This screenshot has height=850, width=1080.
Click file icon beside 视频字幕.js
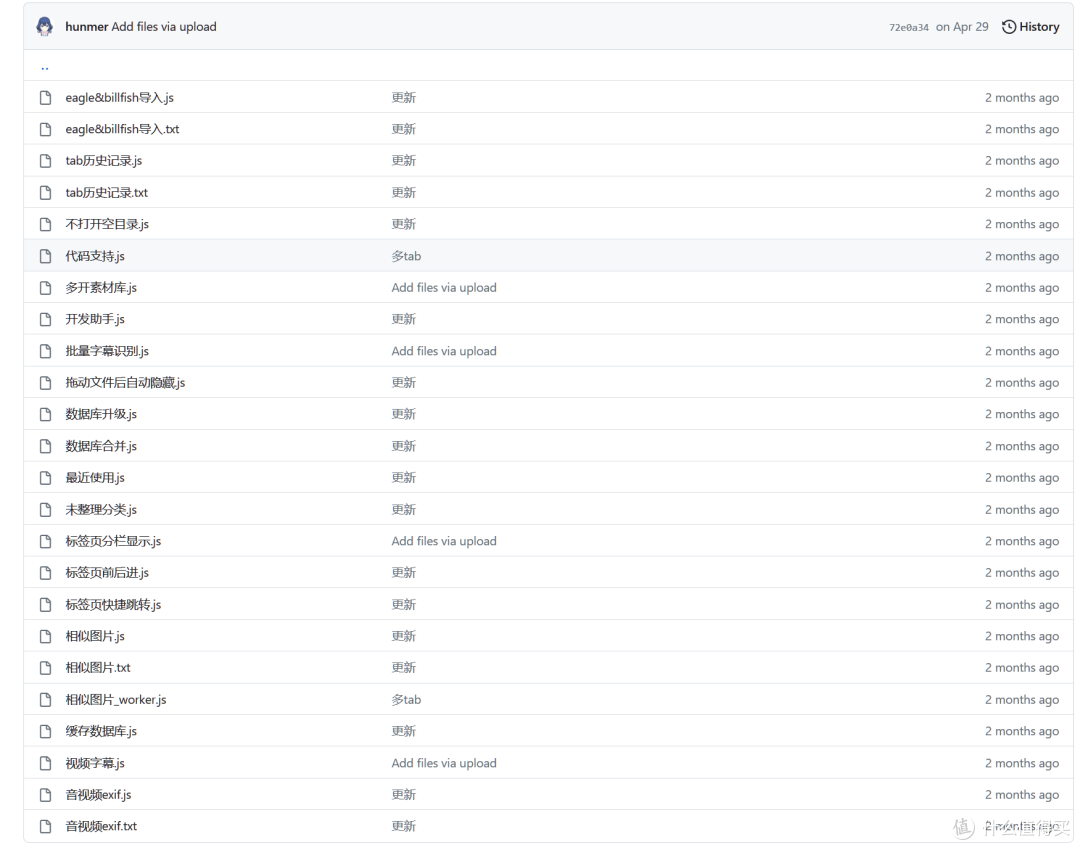click(45, 763)
